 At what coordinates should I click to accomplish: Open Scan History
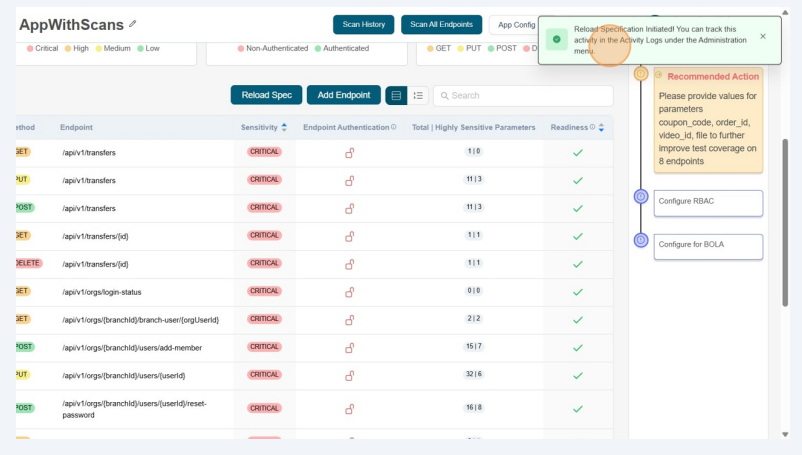[364, 25]
